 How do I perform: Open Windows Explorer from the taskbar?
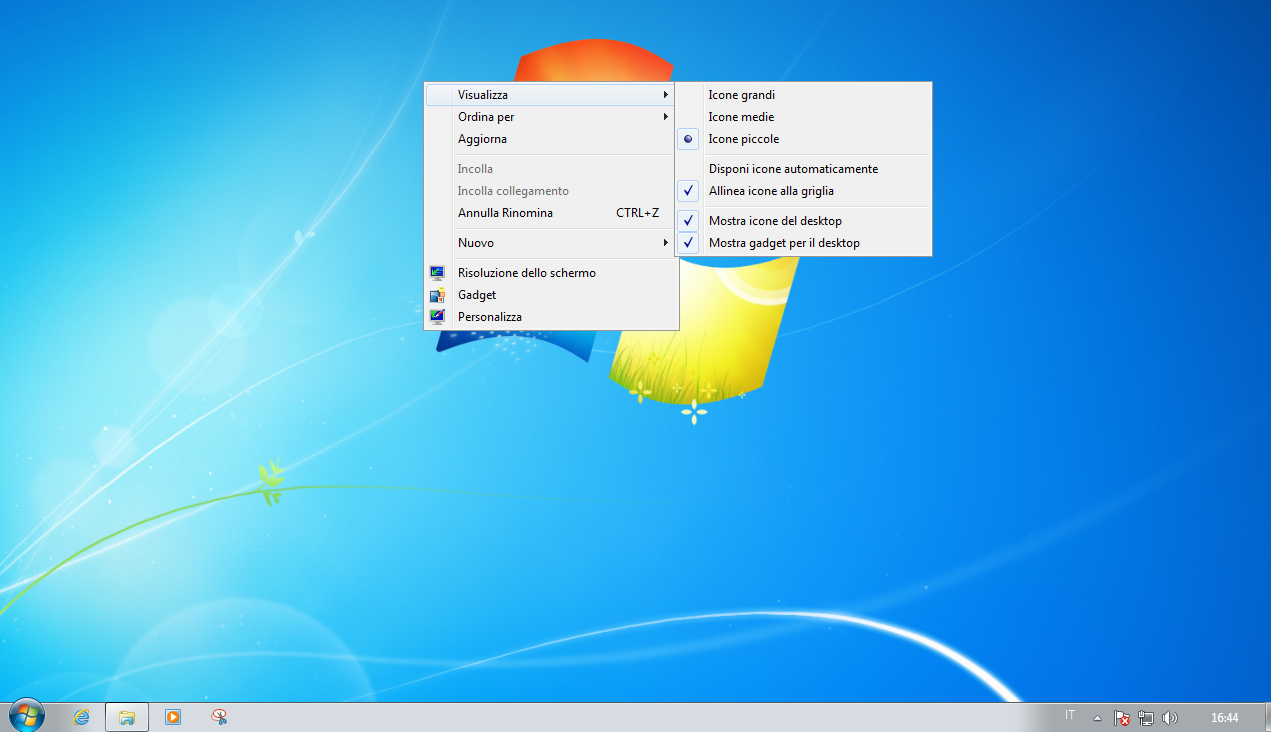point(127,717)
